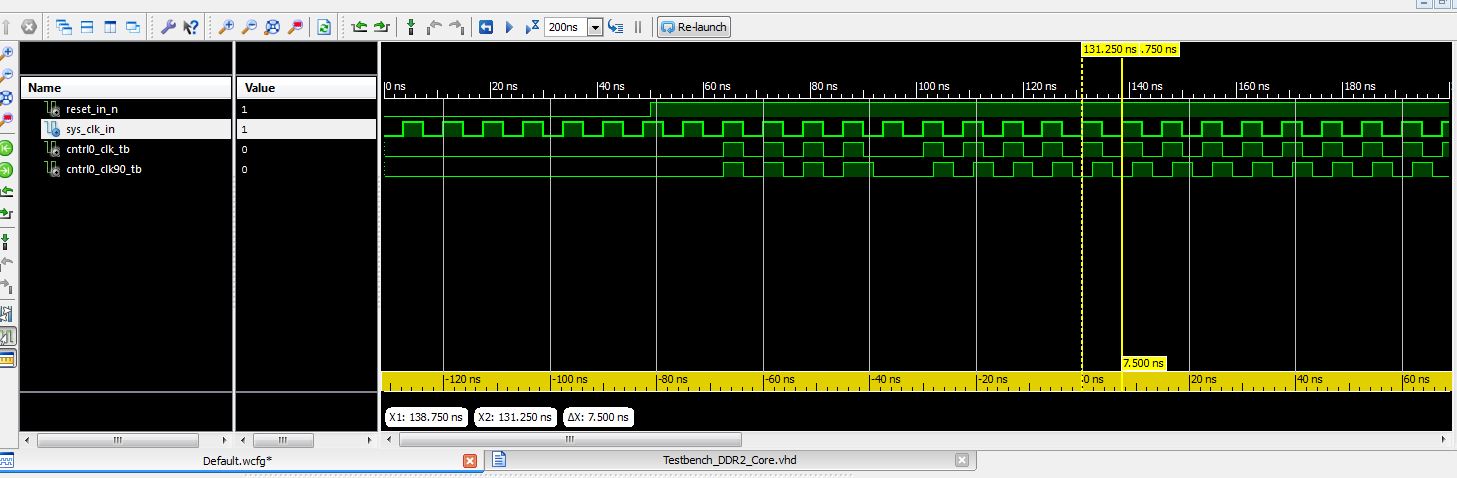The height and width of the screenshot is (478, 1457).
Task: Go to next marker in top toolbar
Action: tap(456, 27)
